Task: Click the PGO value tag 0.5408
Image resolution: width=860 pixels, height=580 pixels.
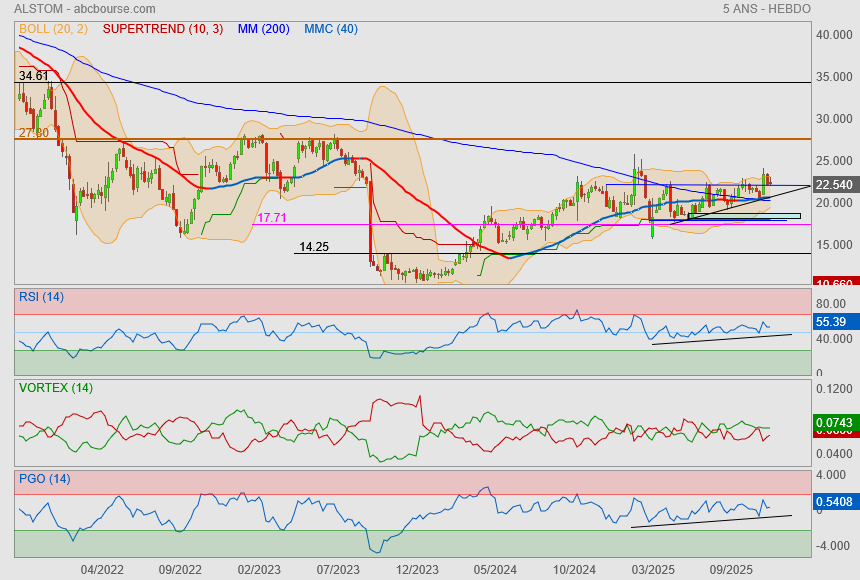Action: coord(834,501)
